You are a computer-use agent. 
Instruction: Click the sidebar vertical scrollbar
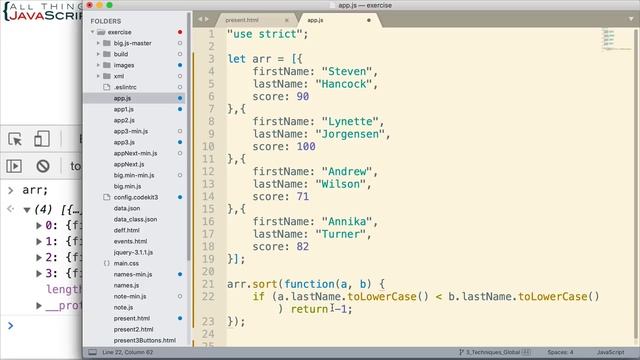(188, 137)
